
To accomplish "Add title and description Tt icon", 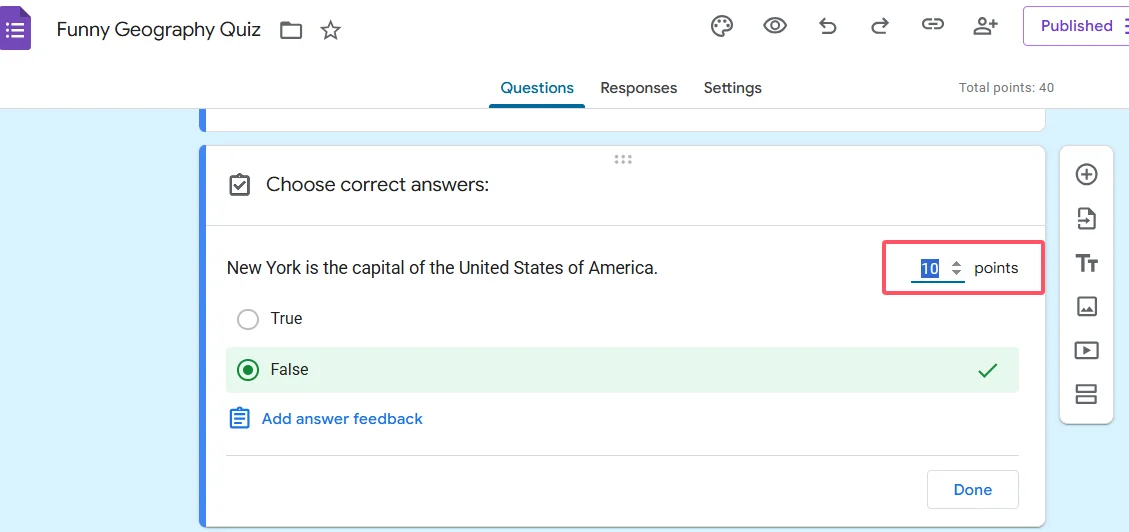I will tap(1086, 263).
